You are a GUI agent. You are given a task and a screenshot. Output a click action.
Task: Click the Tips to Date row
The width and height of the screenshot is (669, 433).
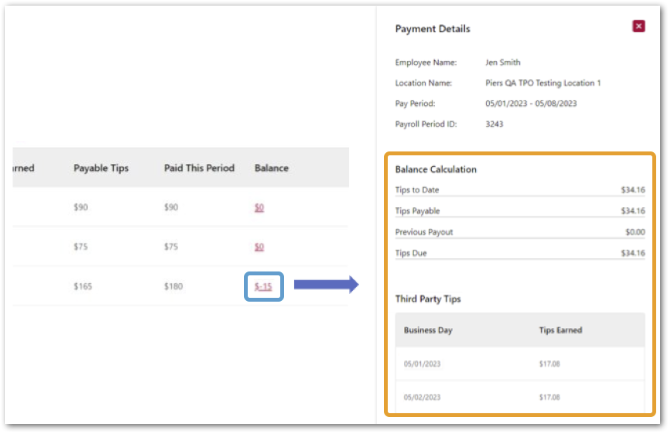pos(519,190)
